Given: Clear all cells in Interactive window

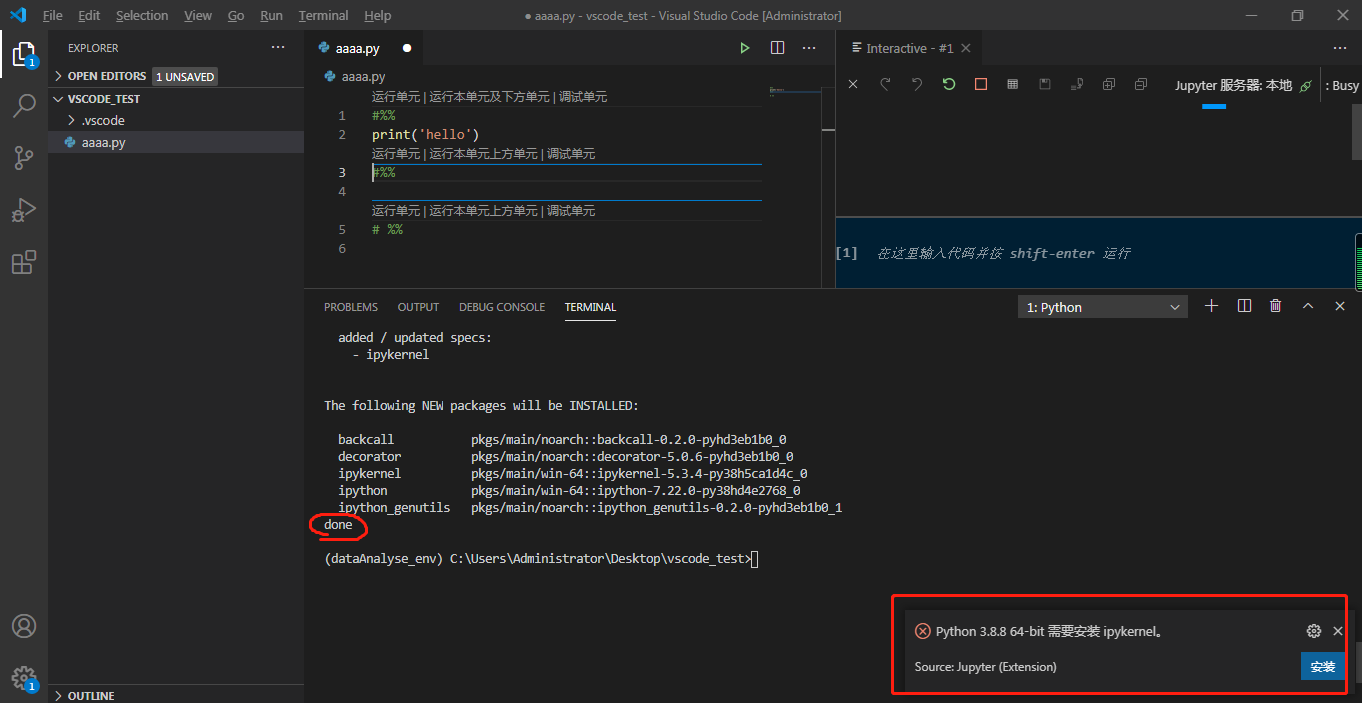Looking at the screenshot, I should [x=853, y=85].
